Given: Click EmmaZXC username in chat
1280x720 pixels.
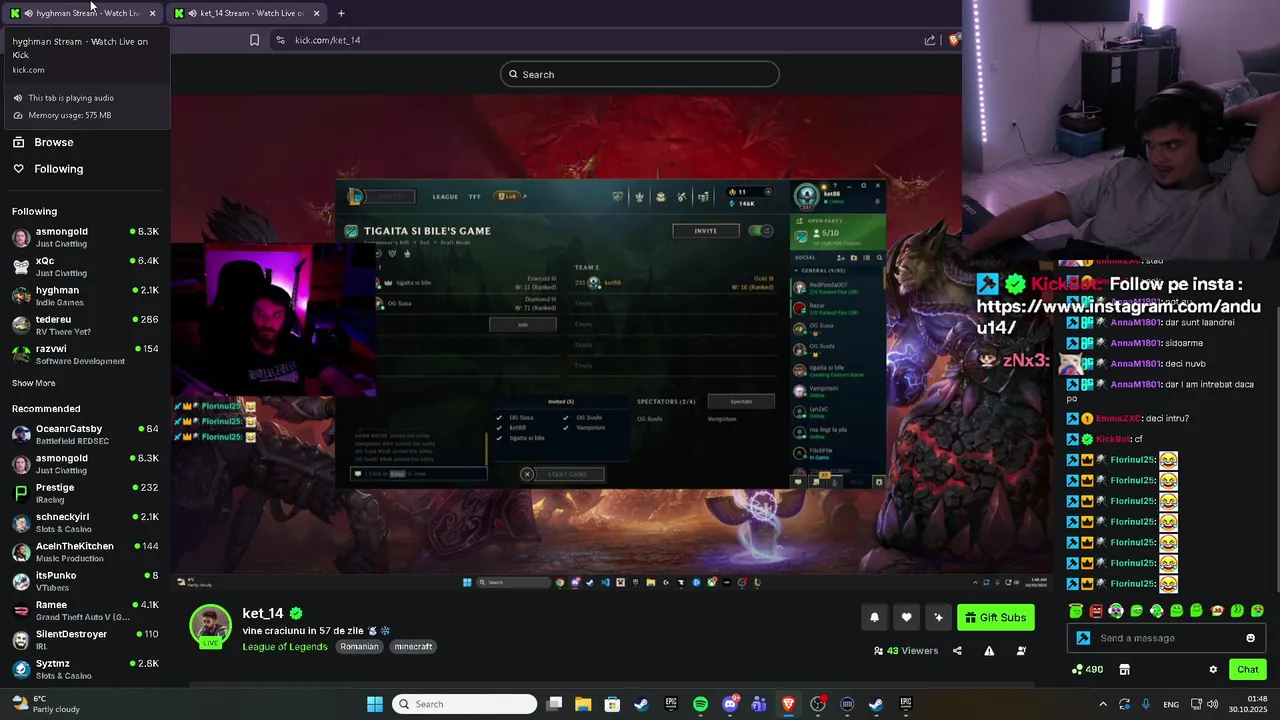Looking at the screenshot, I should point(1118,418).
